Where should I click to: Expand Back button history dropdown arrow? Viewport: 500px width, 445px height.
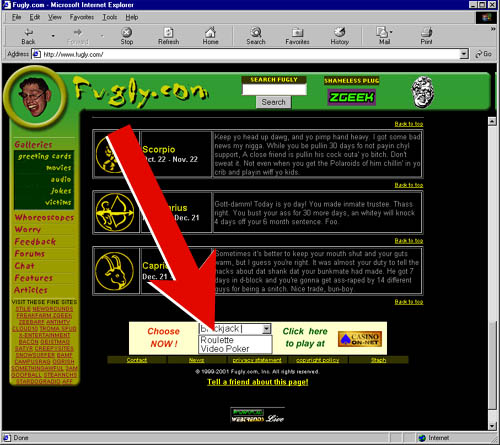click(53, 36)
